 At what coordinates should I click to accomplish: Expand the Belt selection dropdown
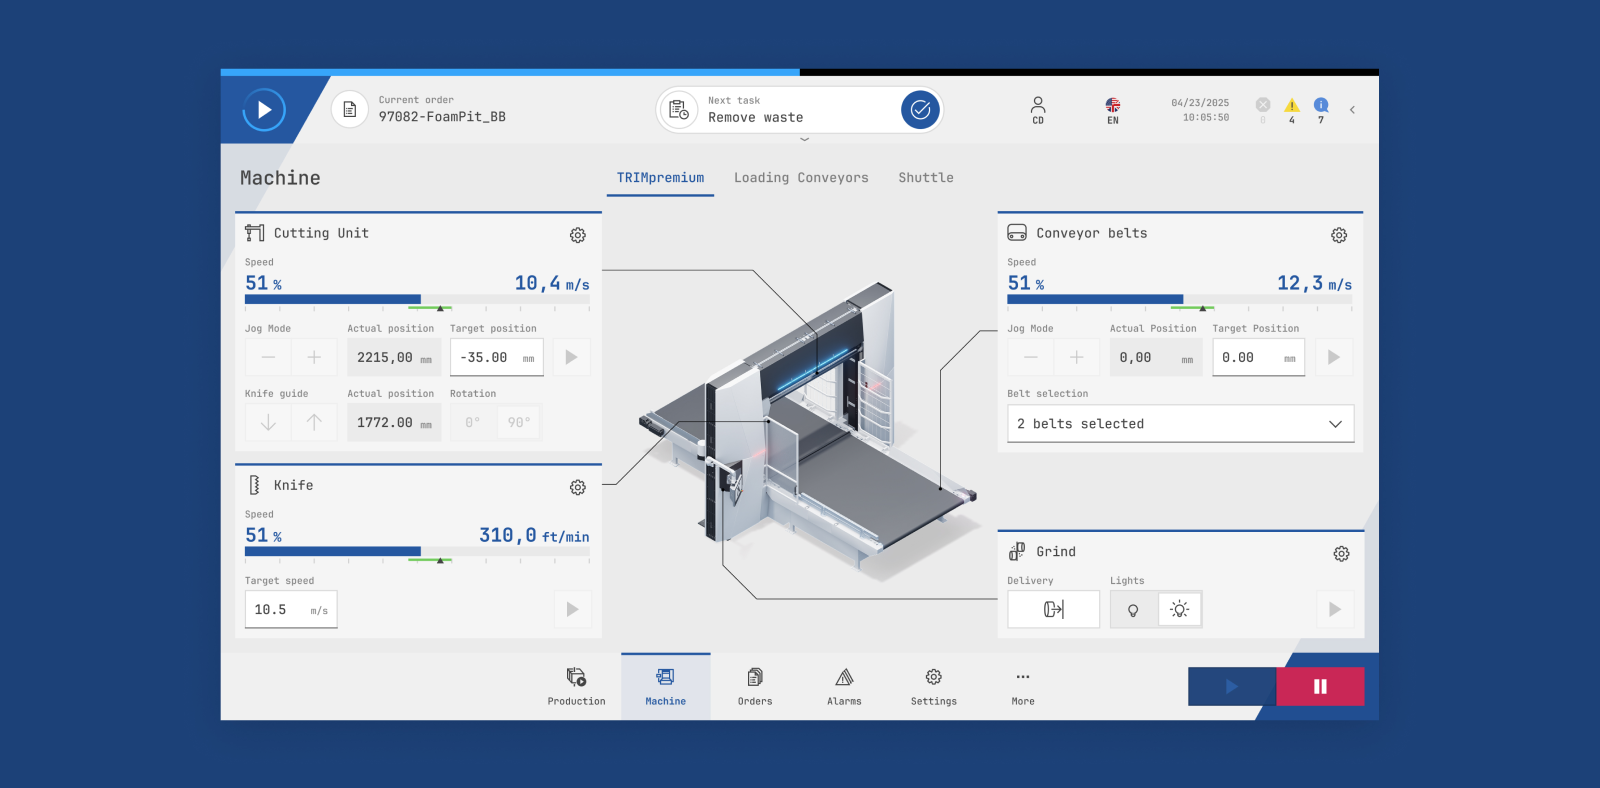click(1180, 424)
